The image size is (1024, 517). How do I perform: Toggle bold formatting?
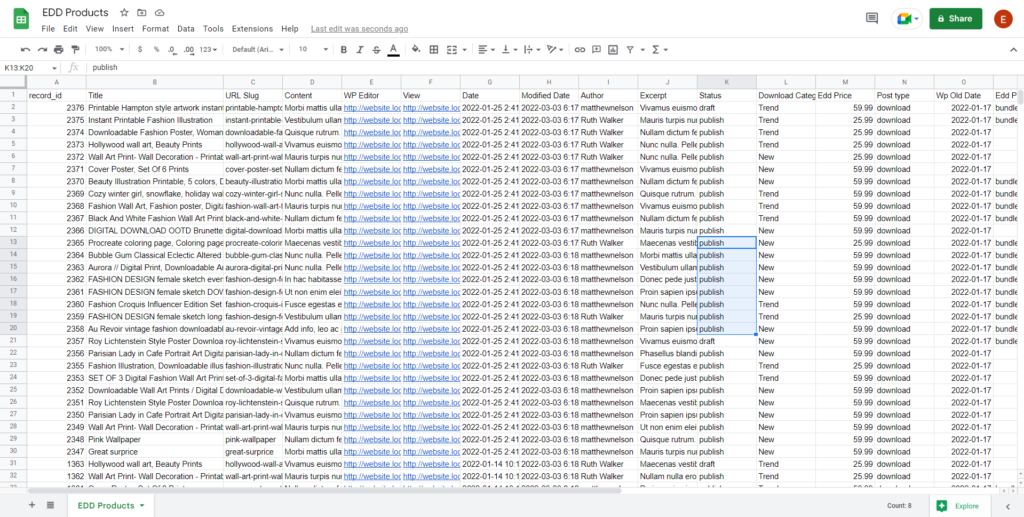coord(344,50)
